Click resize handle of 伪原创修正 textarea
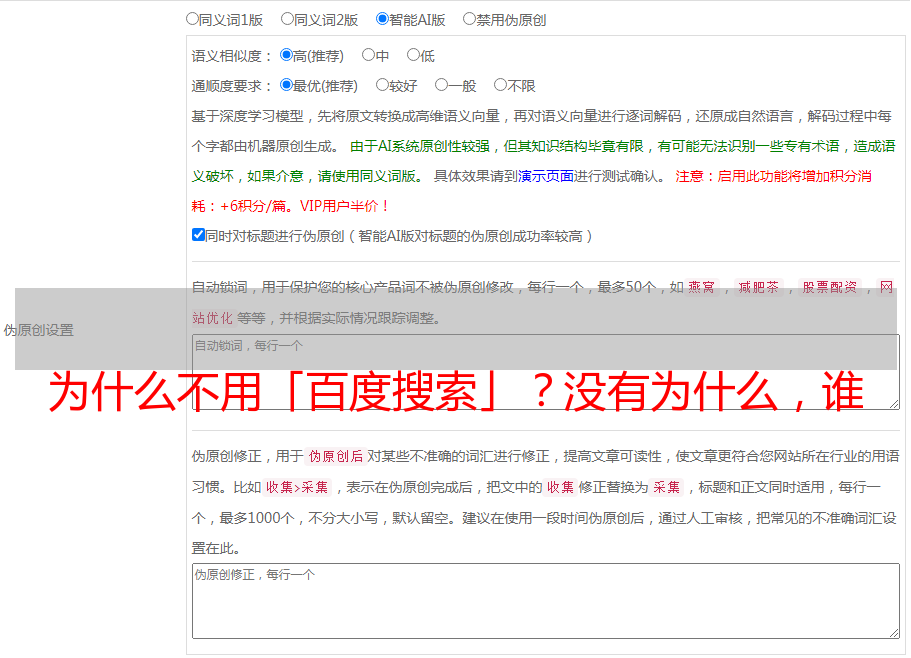This screenshot has height=658, width=911. click(894, 633)
